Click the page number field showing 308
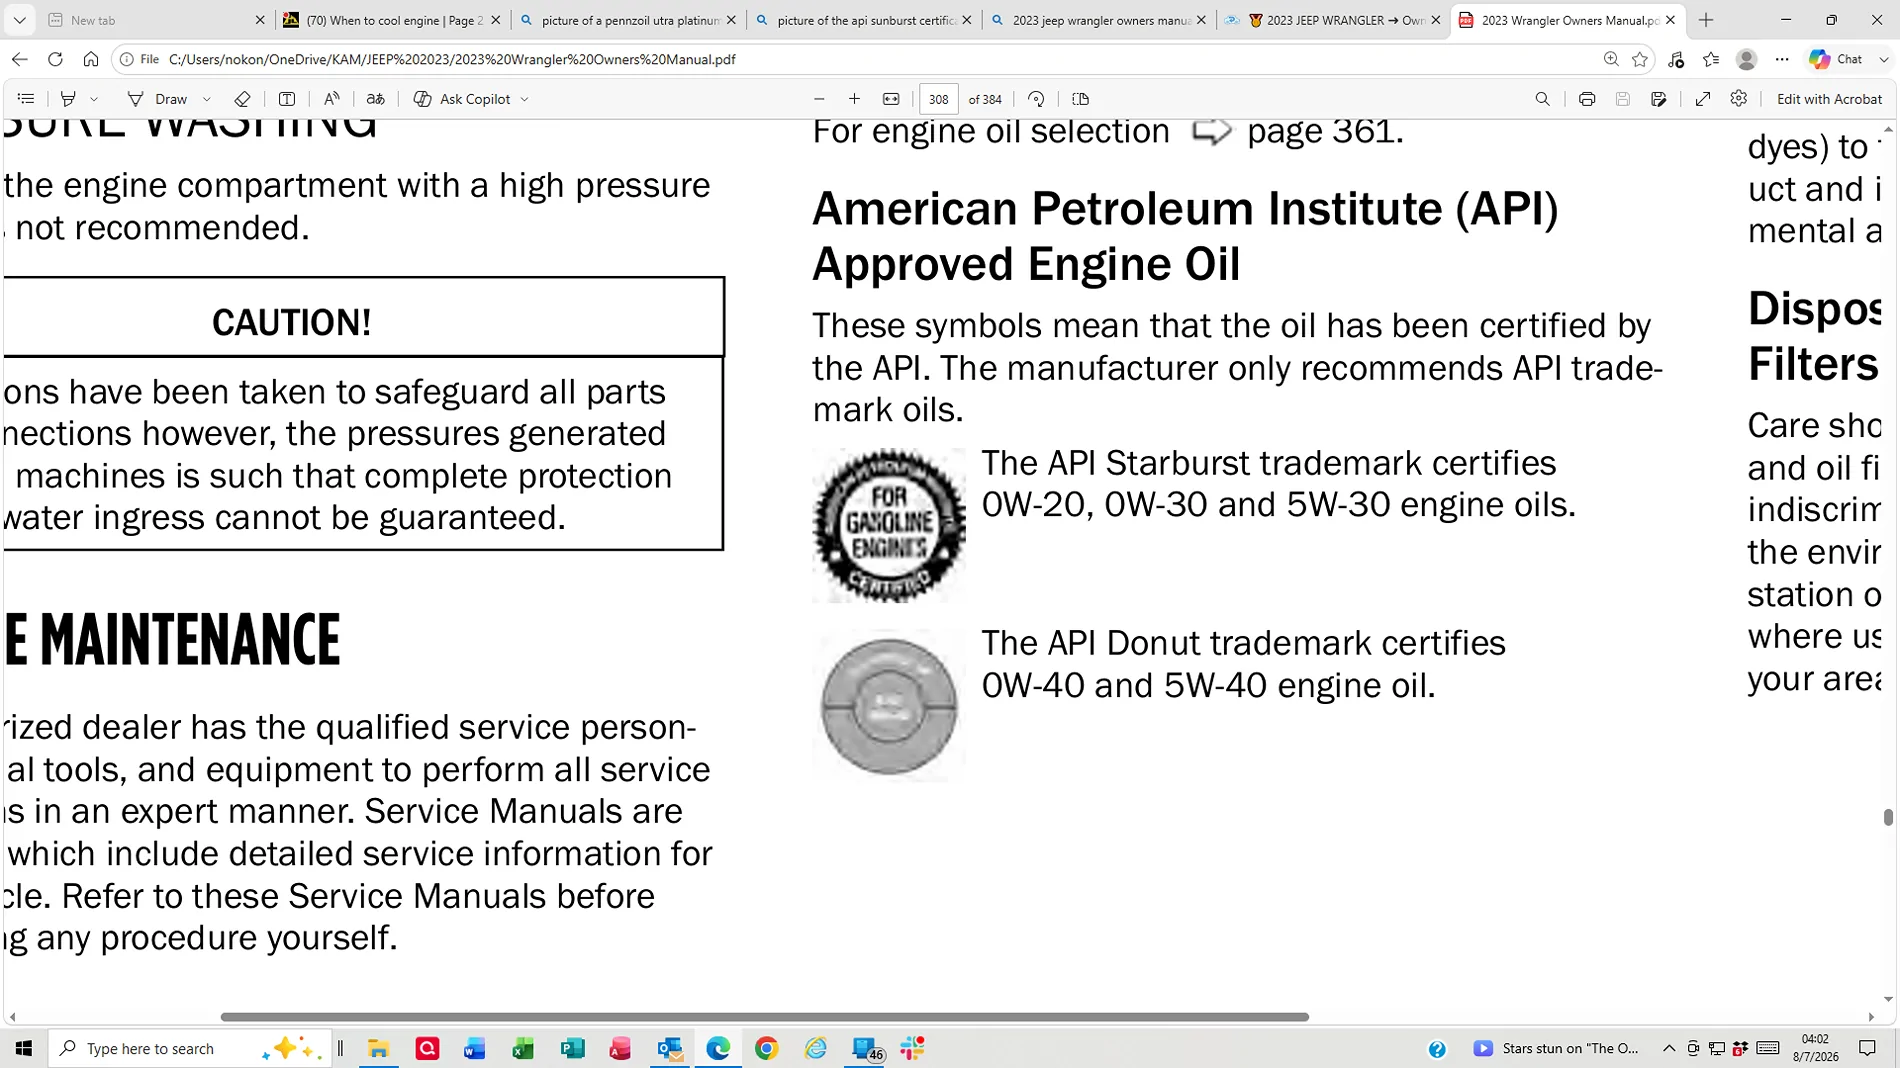This screenshot has height=1068, width=1900. pyautogui.click(x=938, y=99)
